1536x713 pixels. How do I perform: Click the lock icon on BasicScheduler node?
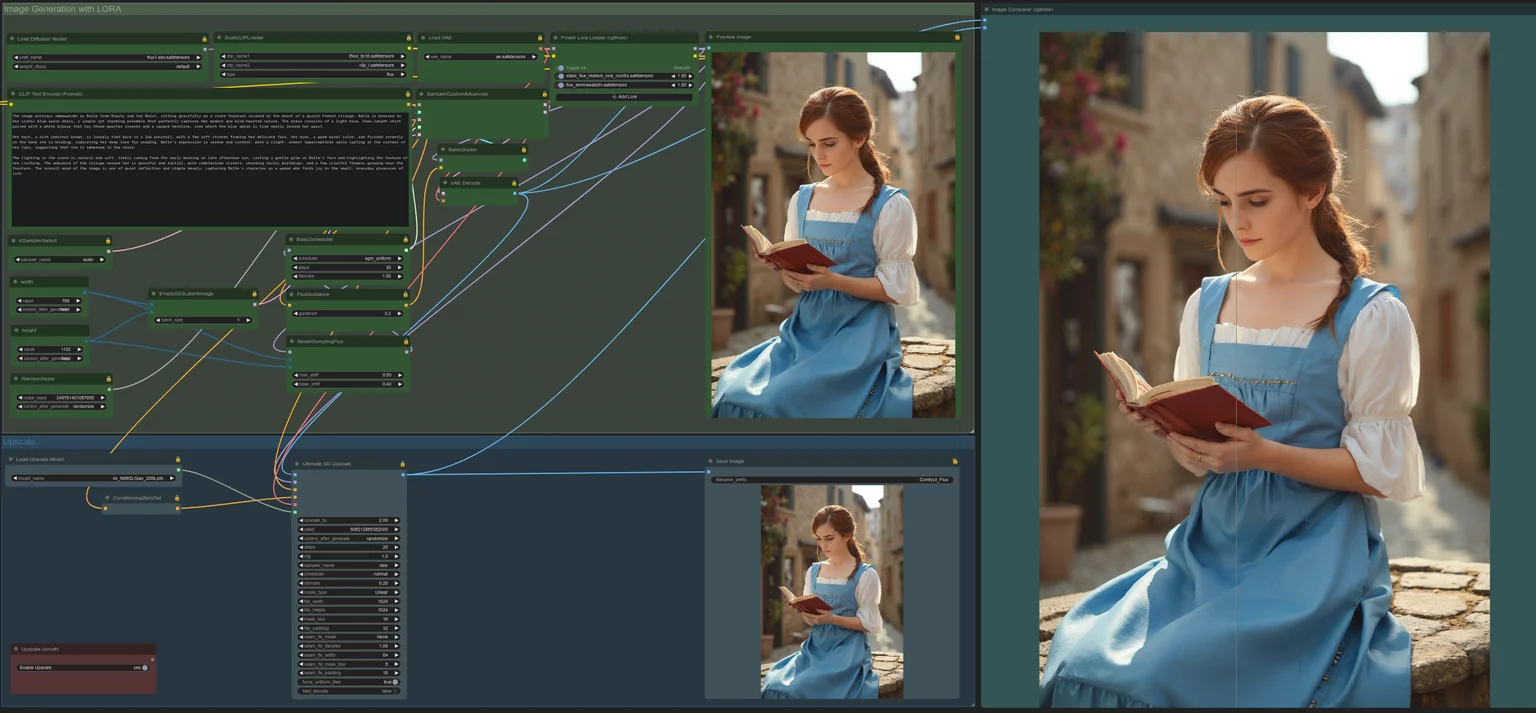[405, 240]
